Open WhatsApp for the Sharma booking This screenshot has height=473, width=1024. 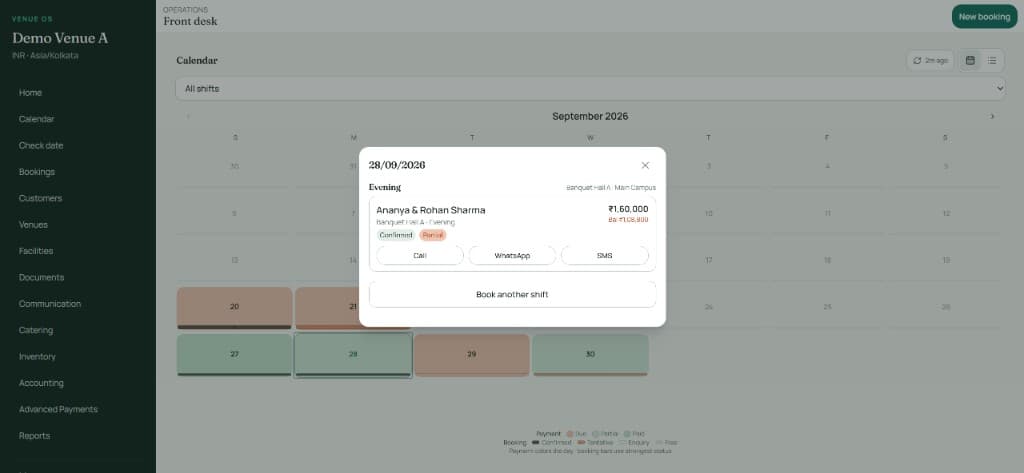click(512, 255)
